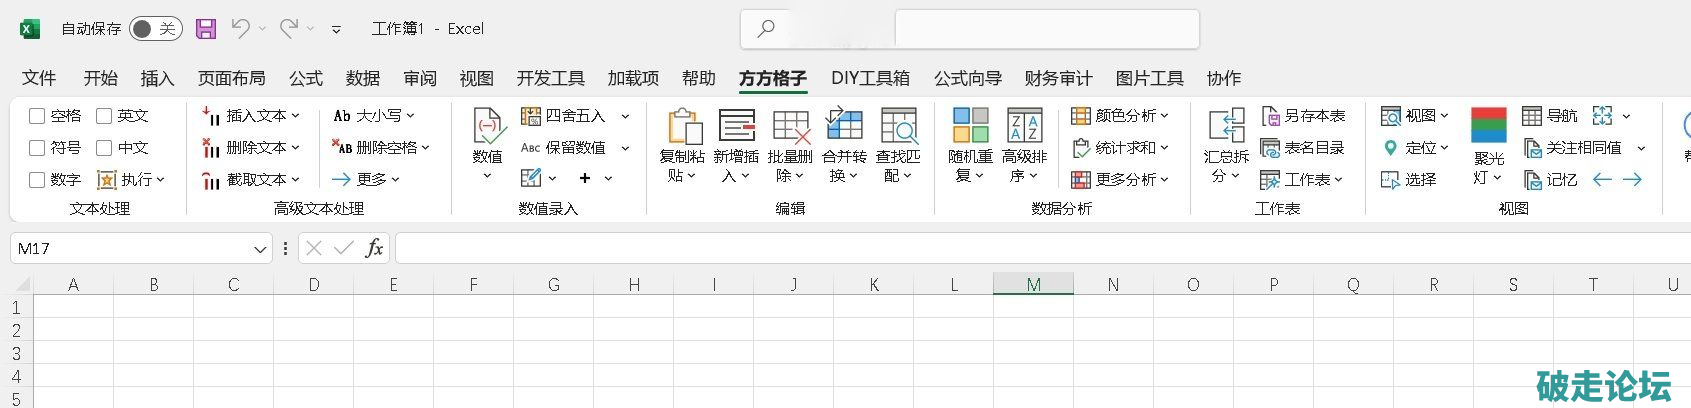The width and height of the screenshot is (1691, 408).
Task: Open the Name Box dropdown arrow
Action: pyautogui.click(x=260, y=249)
